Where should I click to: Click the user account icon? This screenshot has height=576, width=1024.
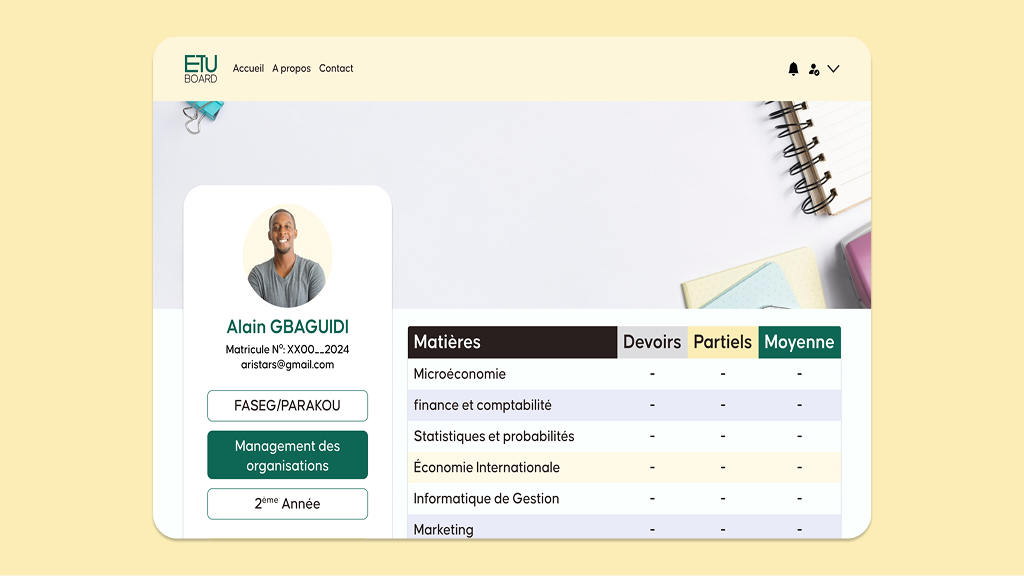814,69
